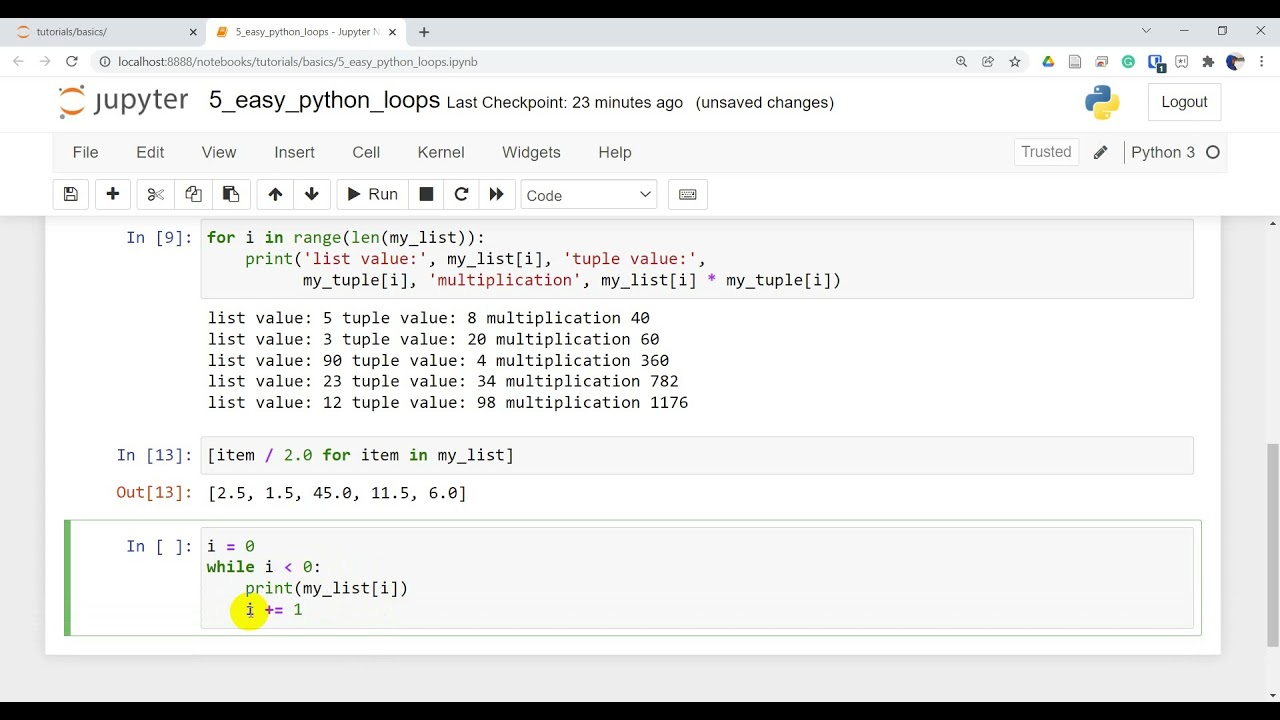Viewport: 1280px width, 720px height.
Task: Open the Widgets menu
Action: (531, 152)
